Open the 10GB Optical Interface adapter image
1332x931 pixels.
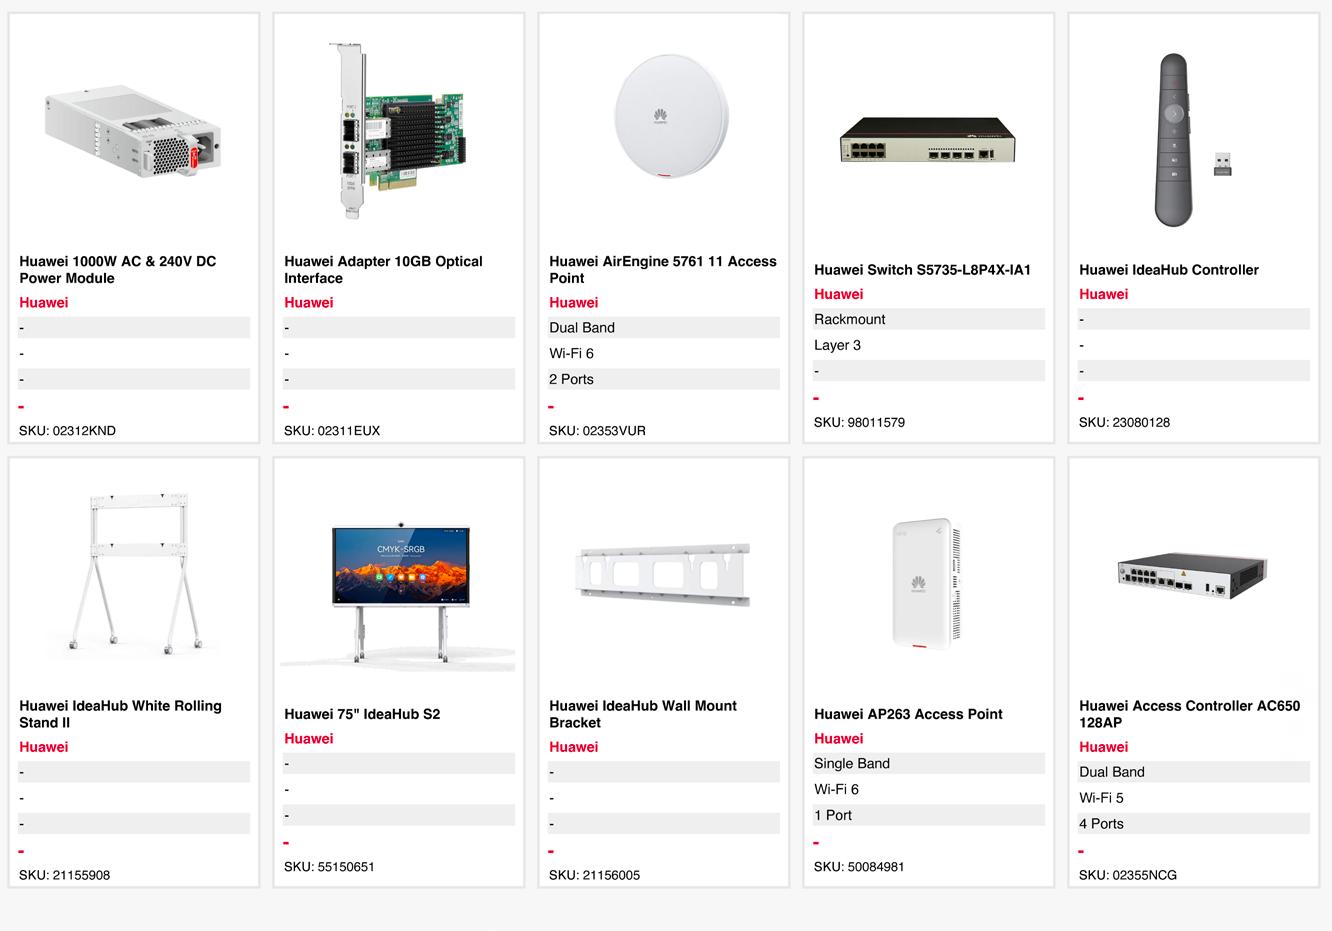pyautogui.click(x=397, y=130)
